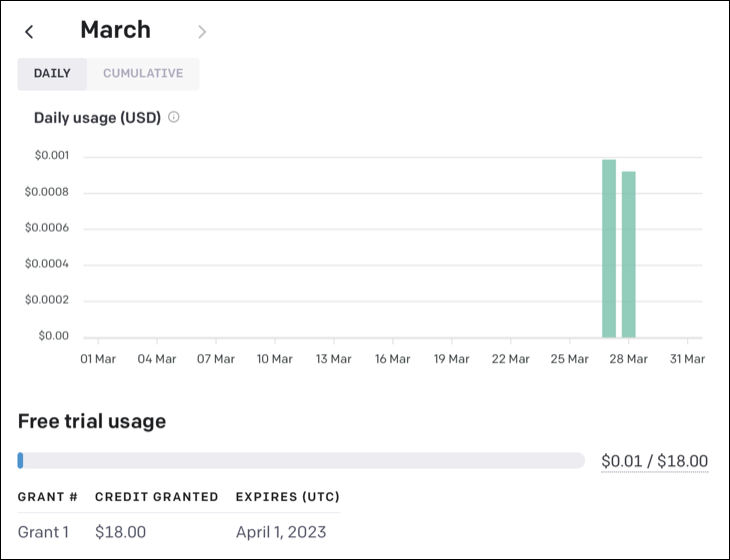Image resolution: width=730 pixels, height=560 pixels.
Task: Click the CREDIT GRANTED column header
Action: [x=156, y=497]
